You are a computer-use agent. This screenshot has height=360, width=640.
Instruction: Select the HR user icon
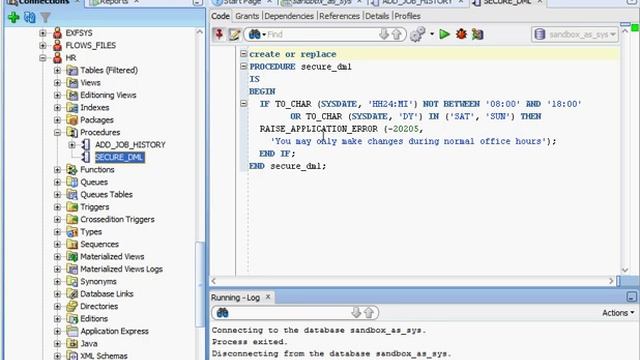[x=58, y=58]
